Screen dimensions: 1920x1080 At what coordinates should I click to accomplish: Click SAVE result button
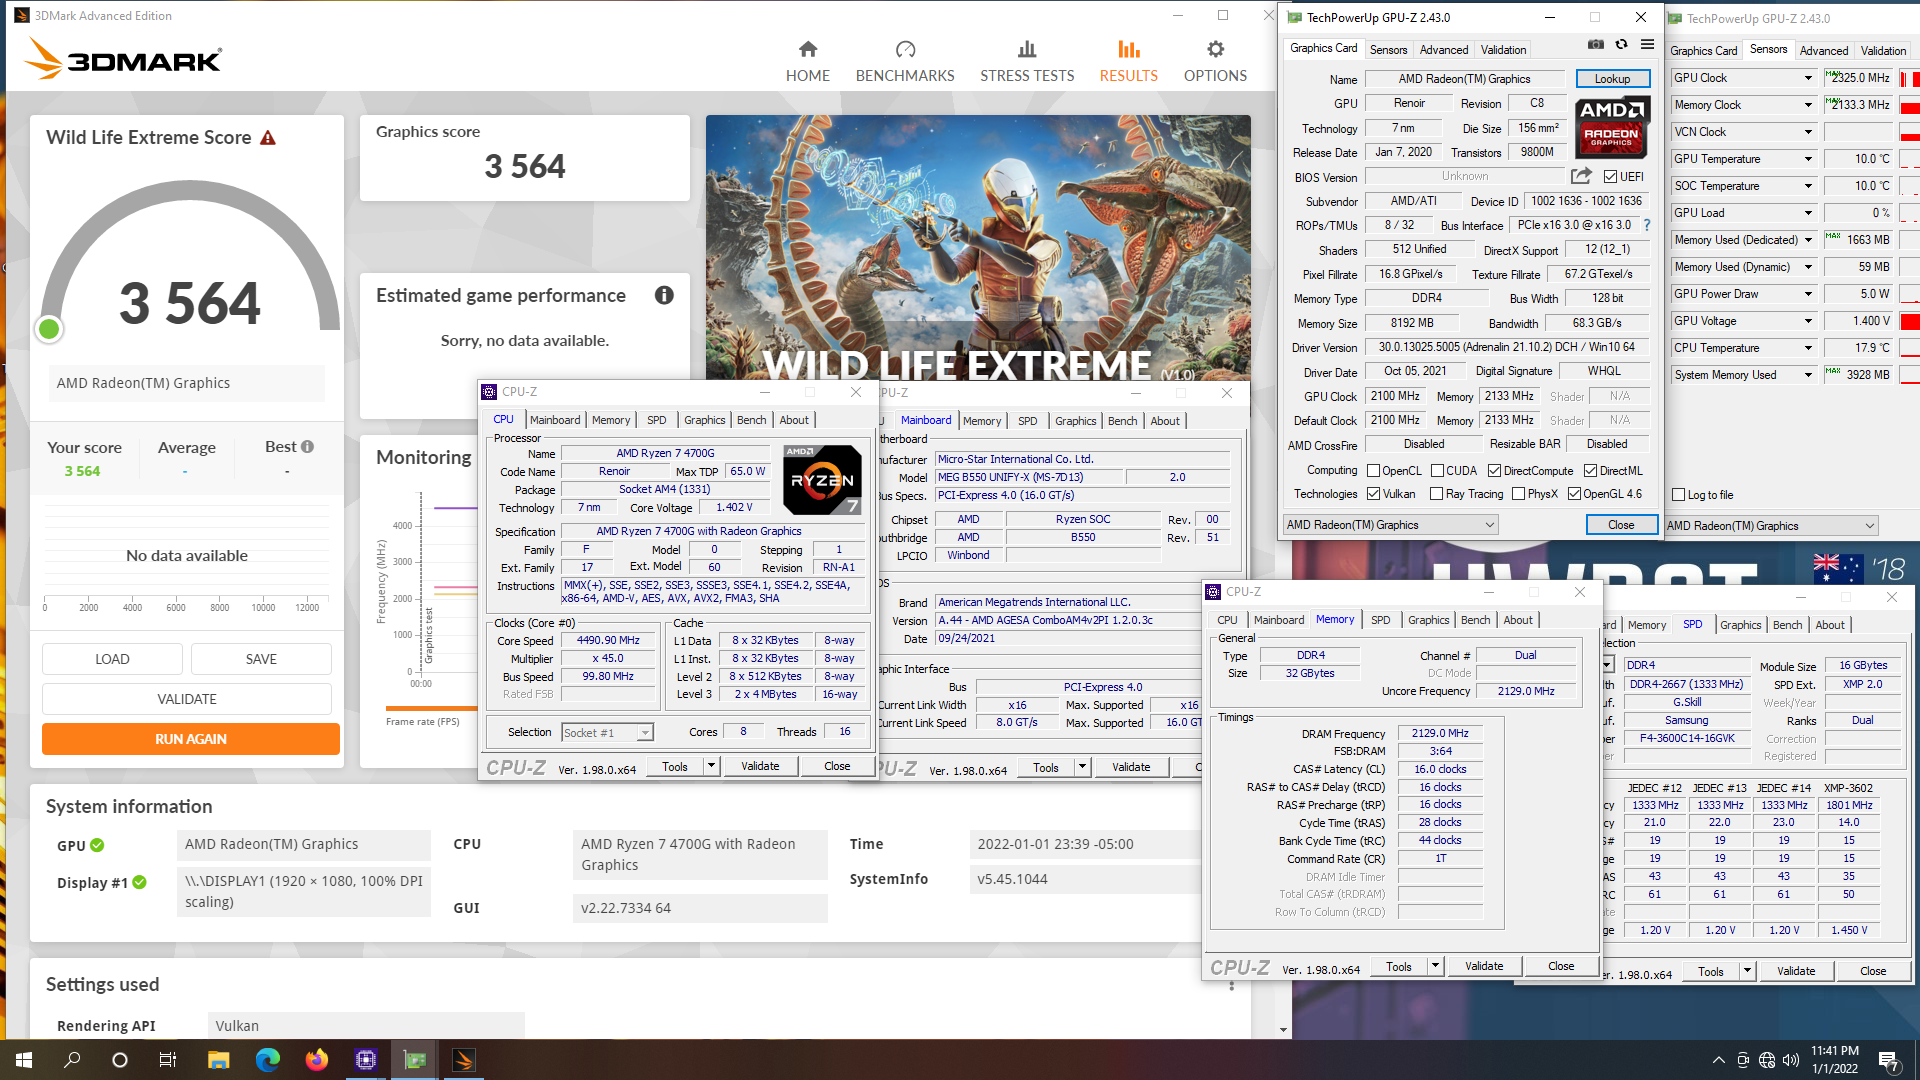tap(261, 659)
